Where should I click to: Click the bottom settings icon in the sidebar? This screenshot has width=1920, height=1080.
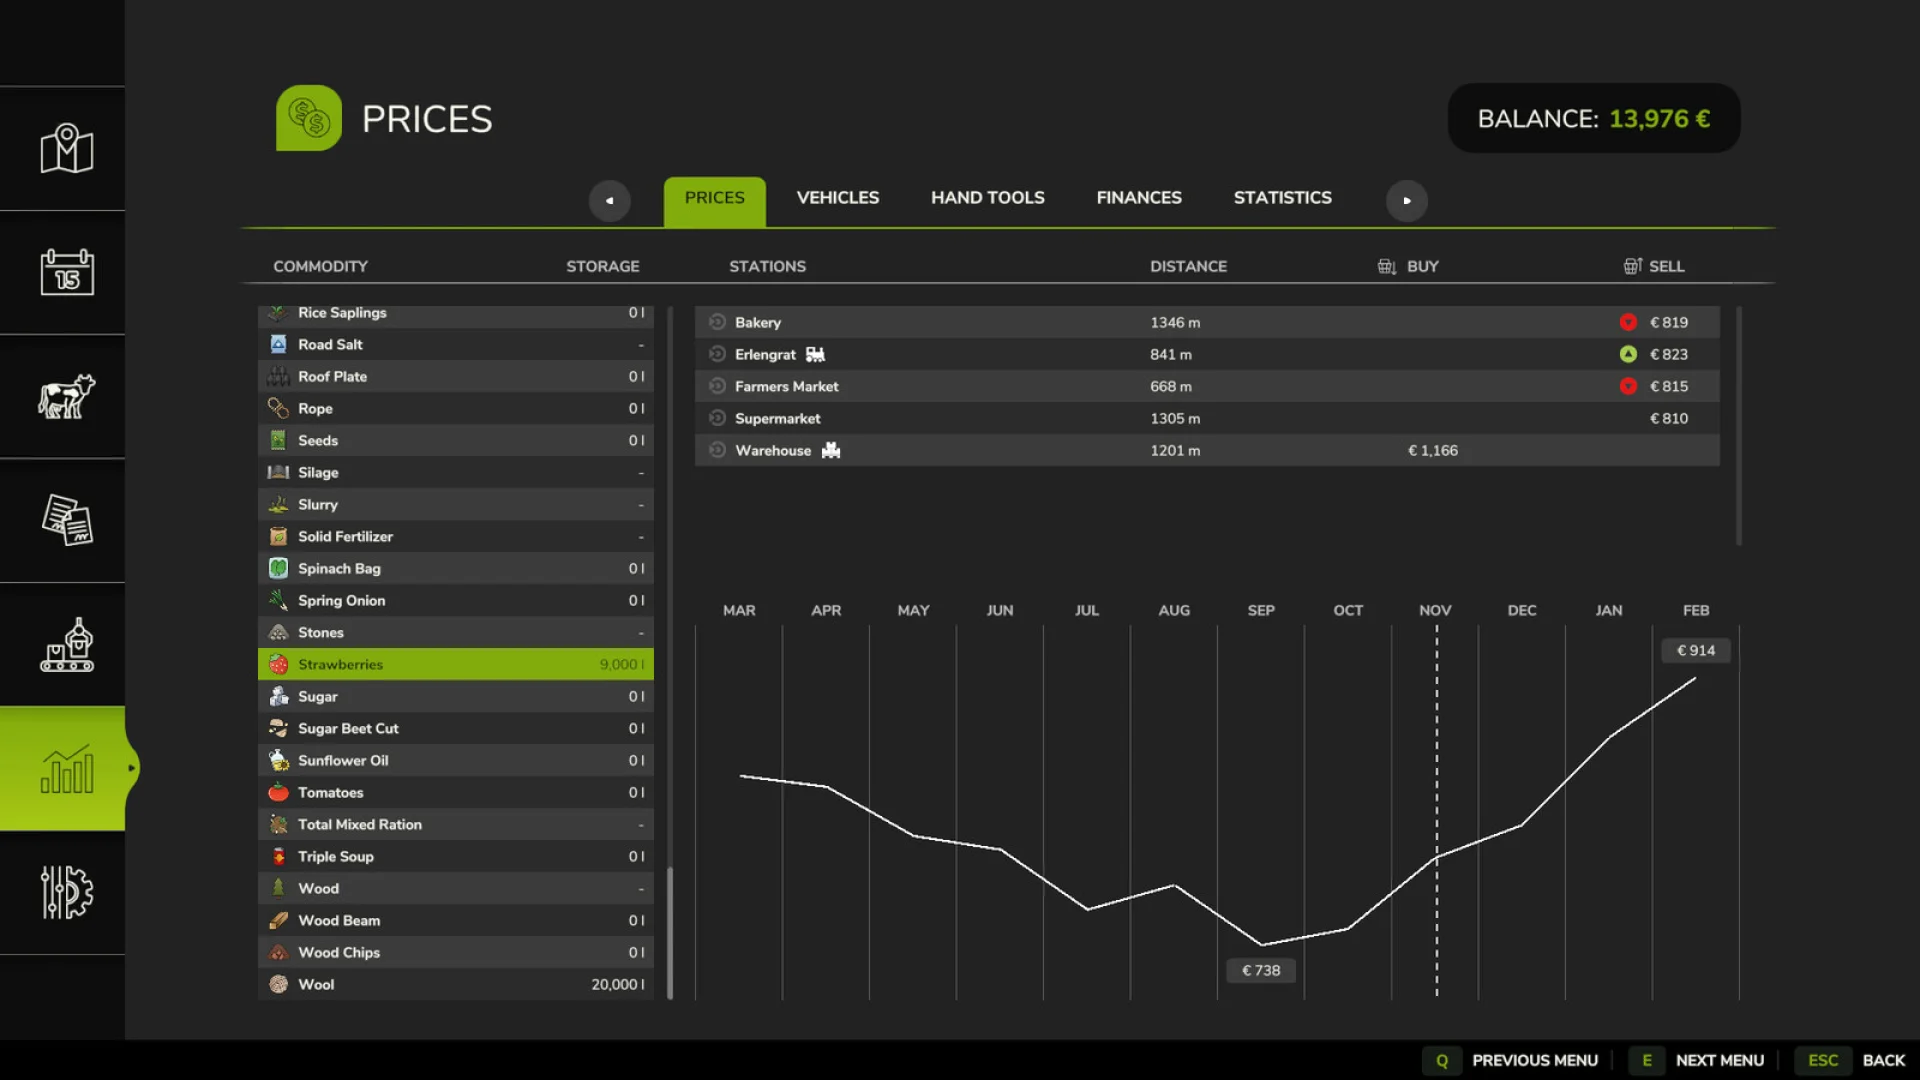pyautogui.click(x=63, y=893)
